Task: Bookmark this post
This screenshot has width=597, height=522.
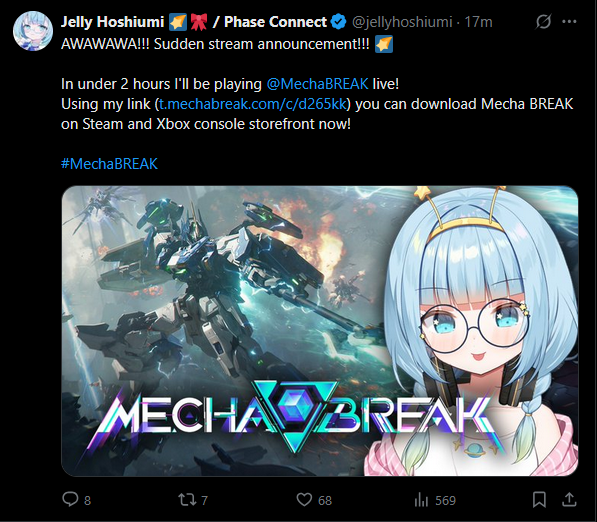Action: tap(539, 500)
